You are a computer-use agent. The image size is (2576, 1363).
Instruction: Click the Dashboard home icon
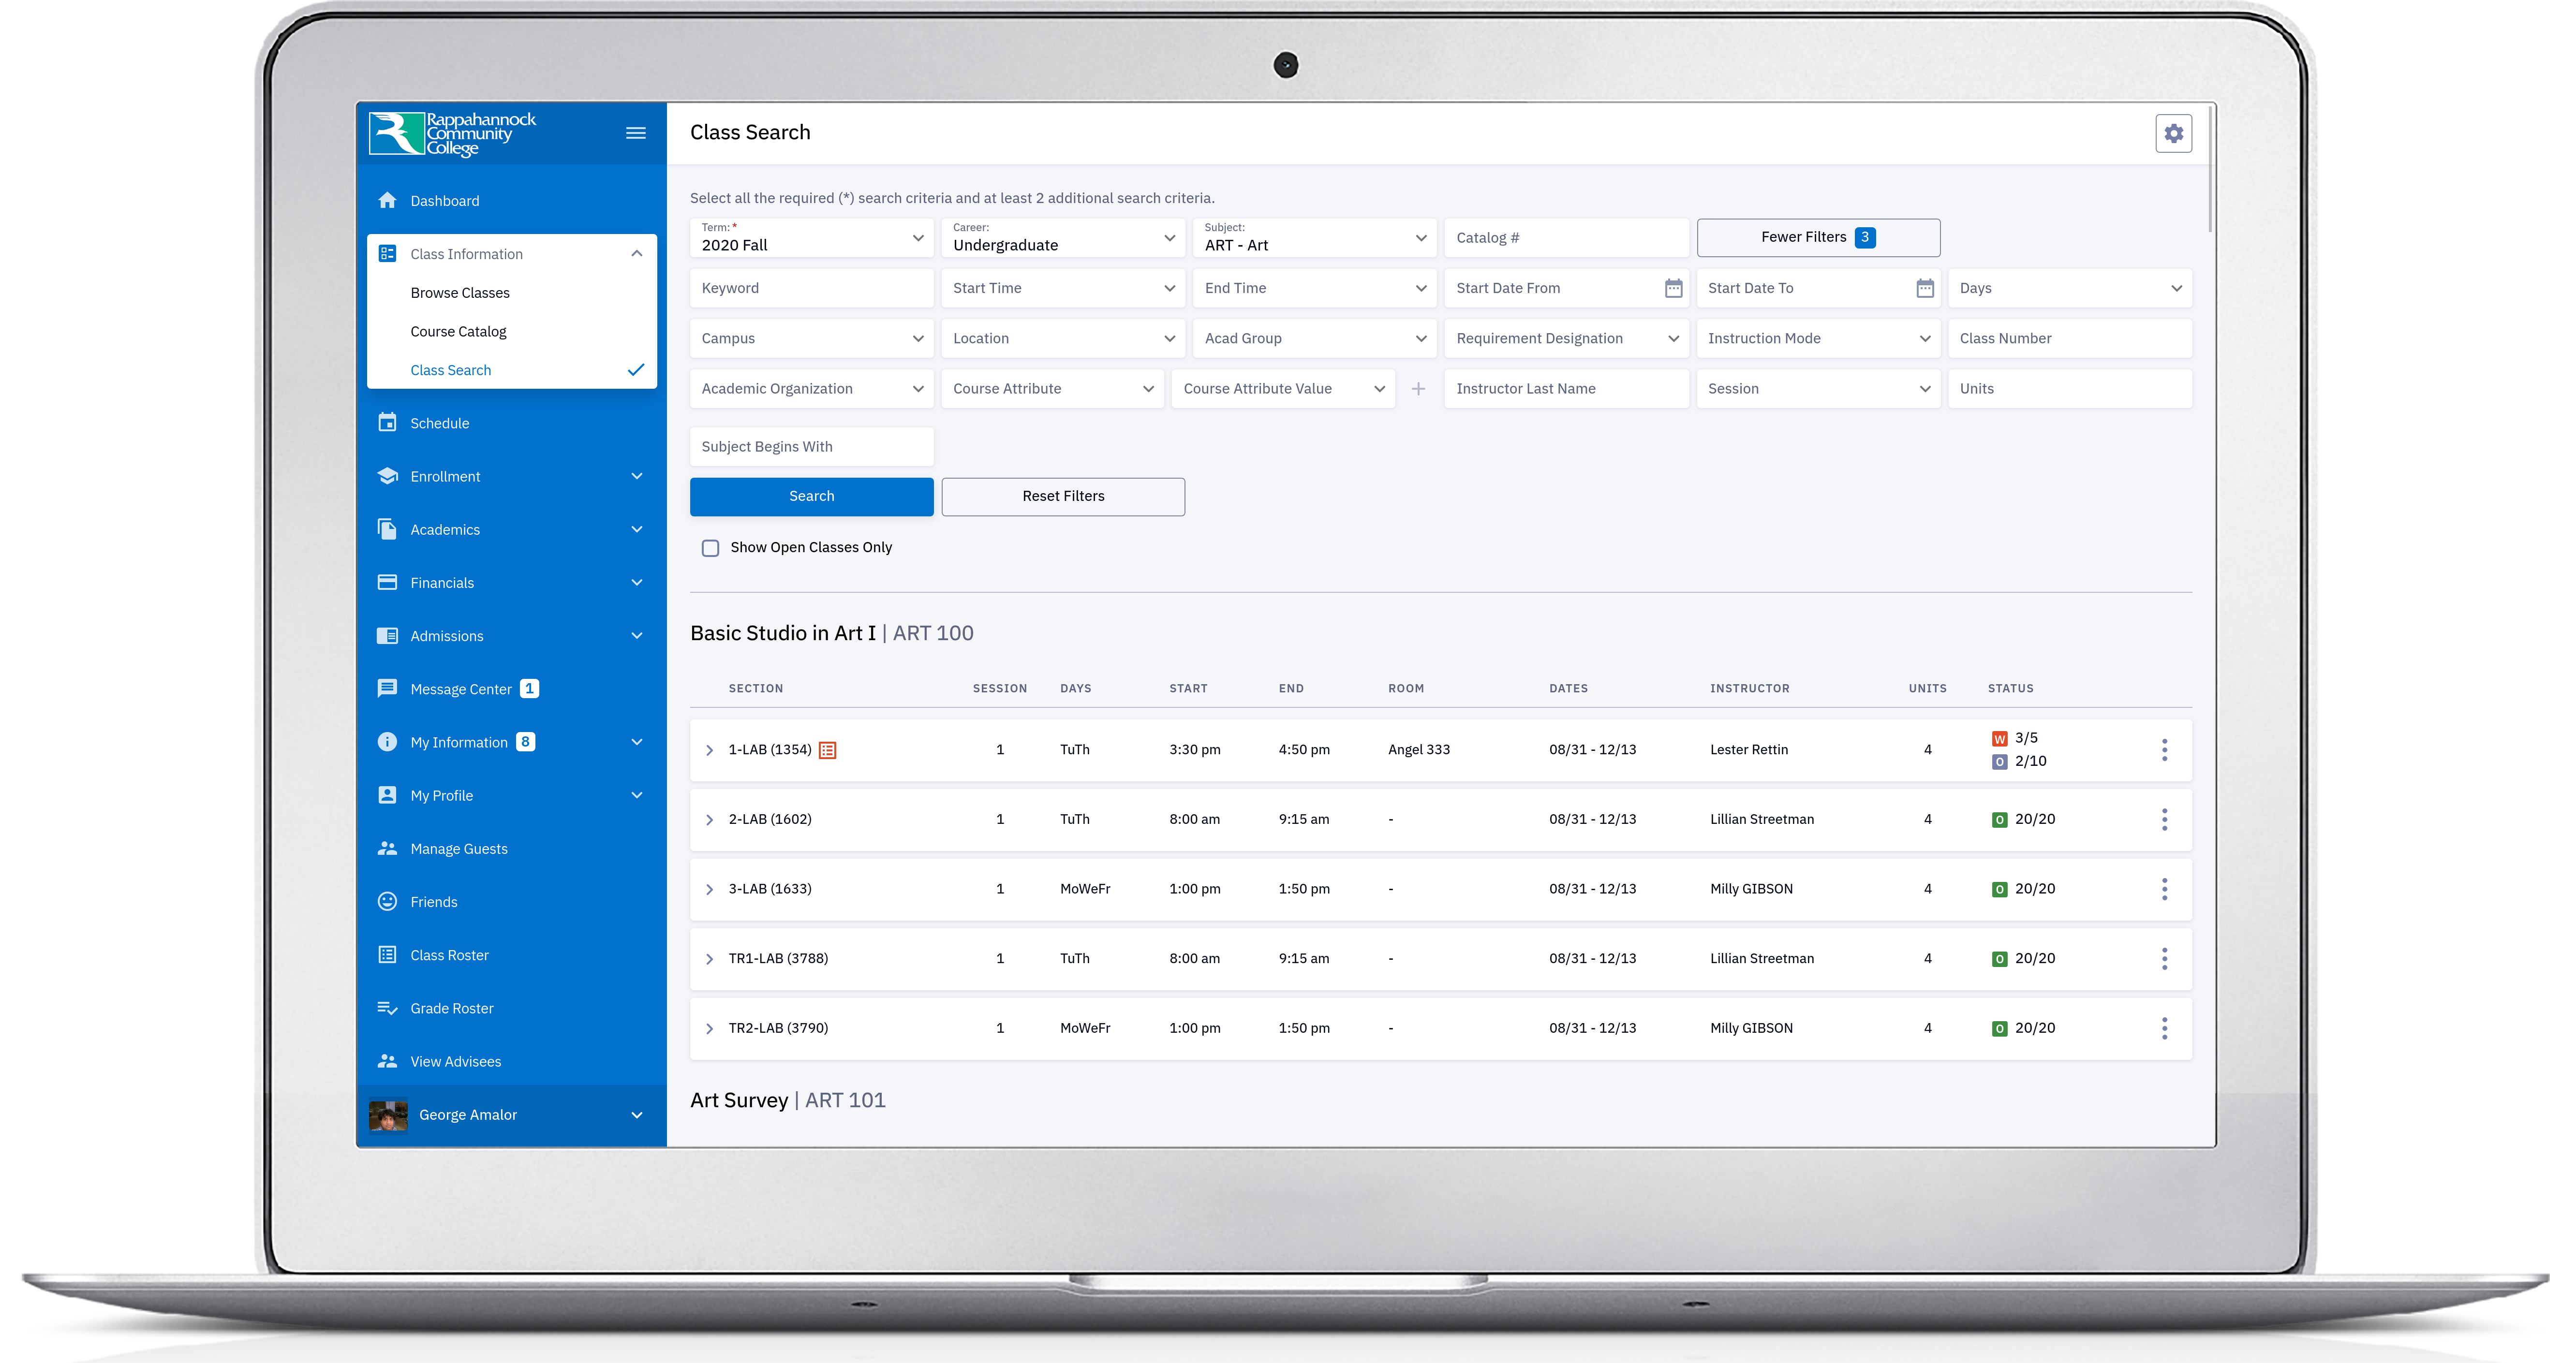pyautogui.click(x=388, y=200)
